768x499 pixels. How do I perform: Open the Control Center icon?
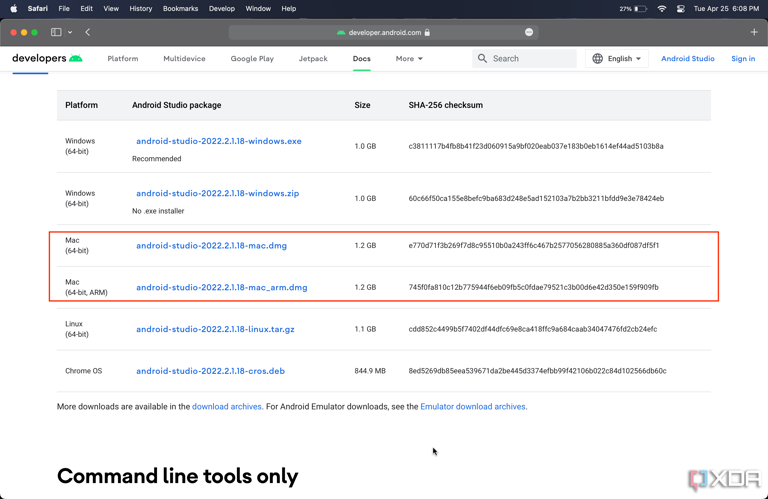[x=680, y=9]
